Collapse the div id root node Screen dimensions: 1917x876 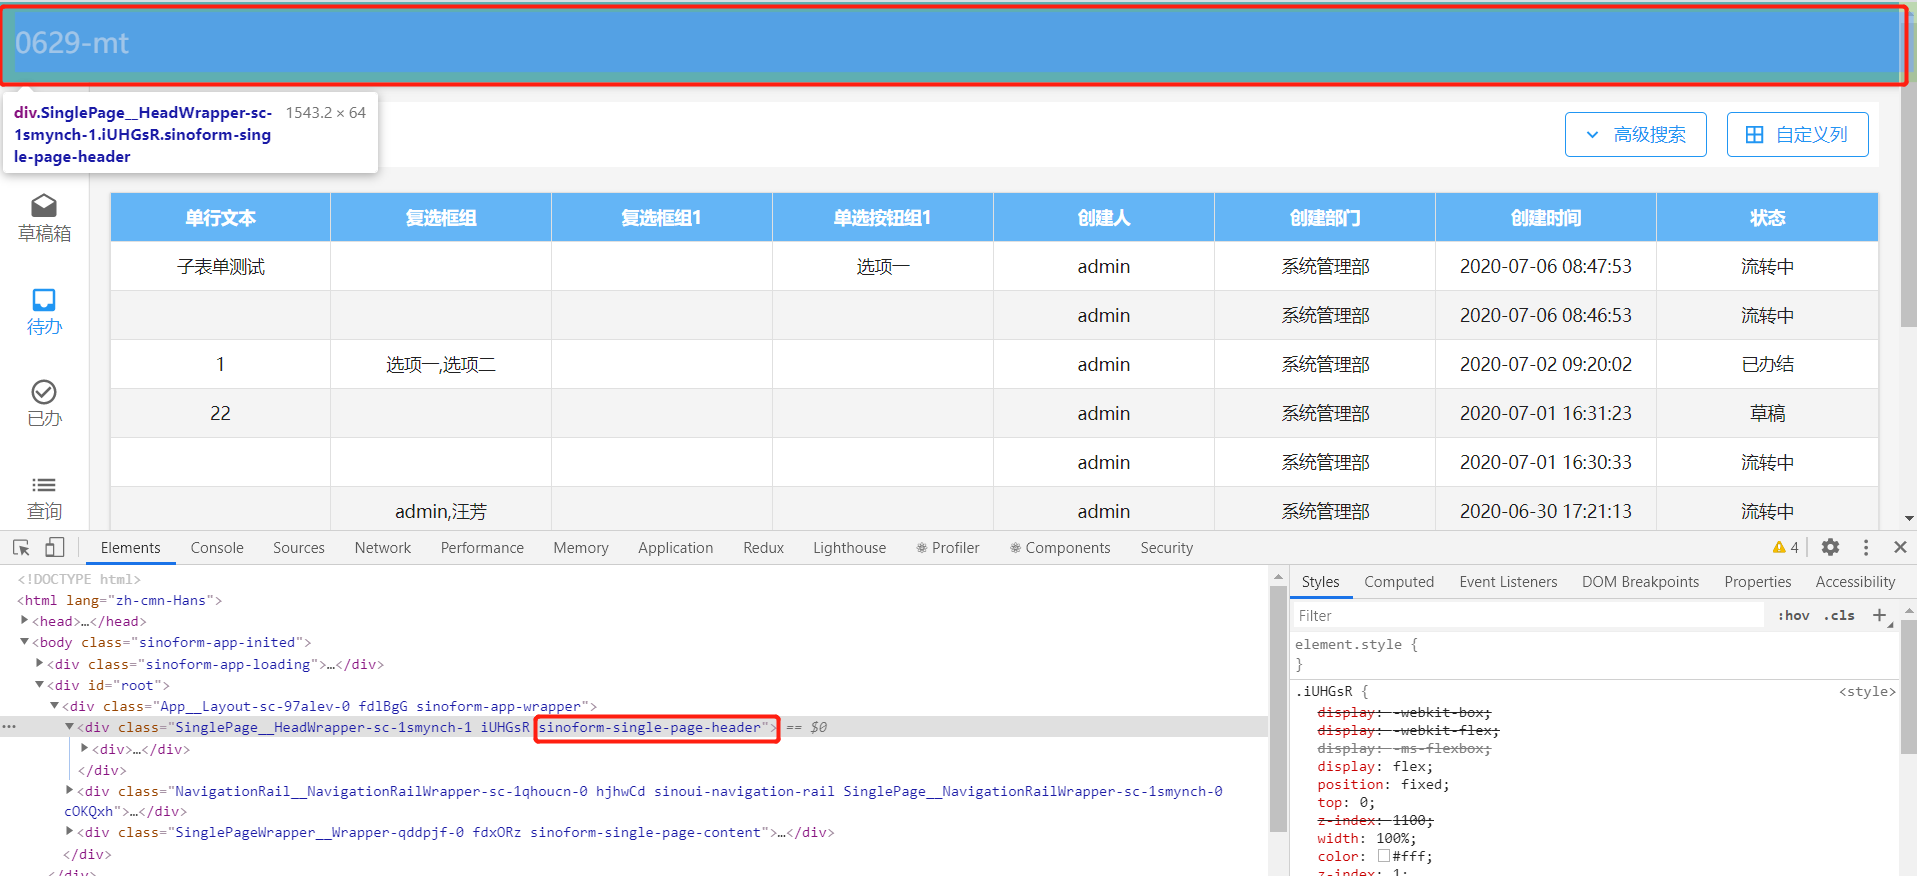click(40, 685)
